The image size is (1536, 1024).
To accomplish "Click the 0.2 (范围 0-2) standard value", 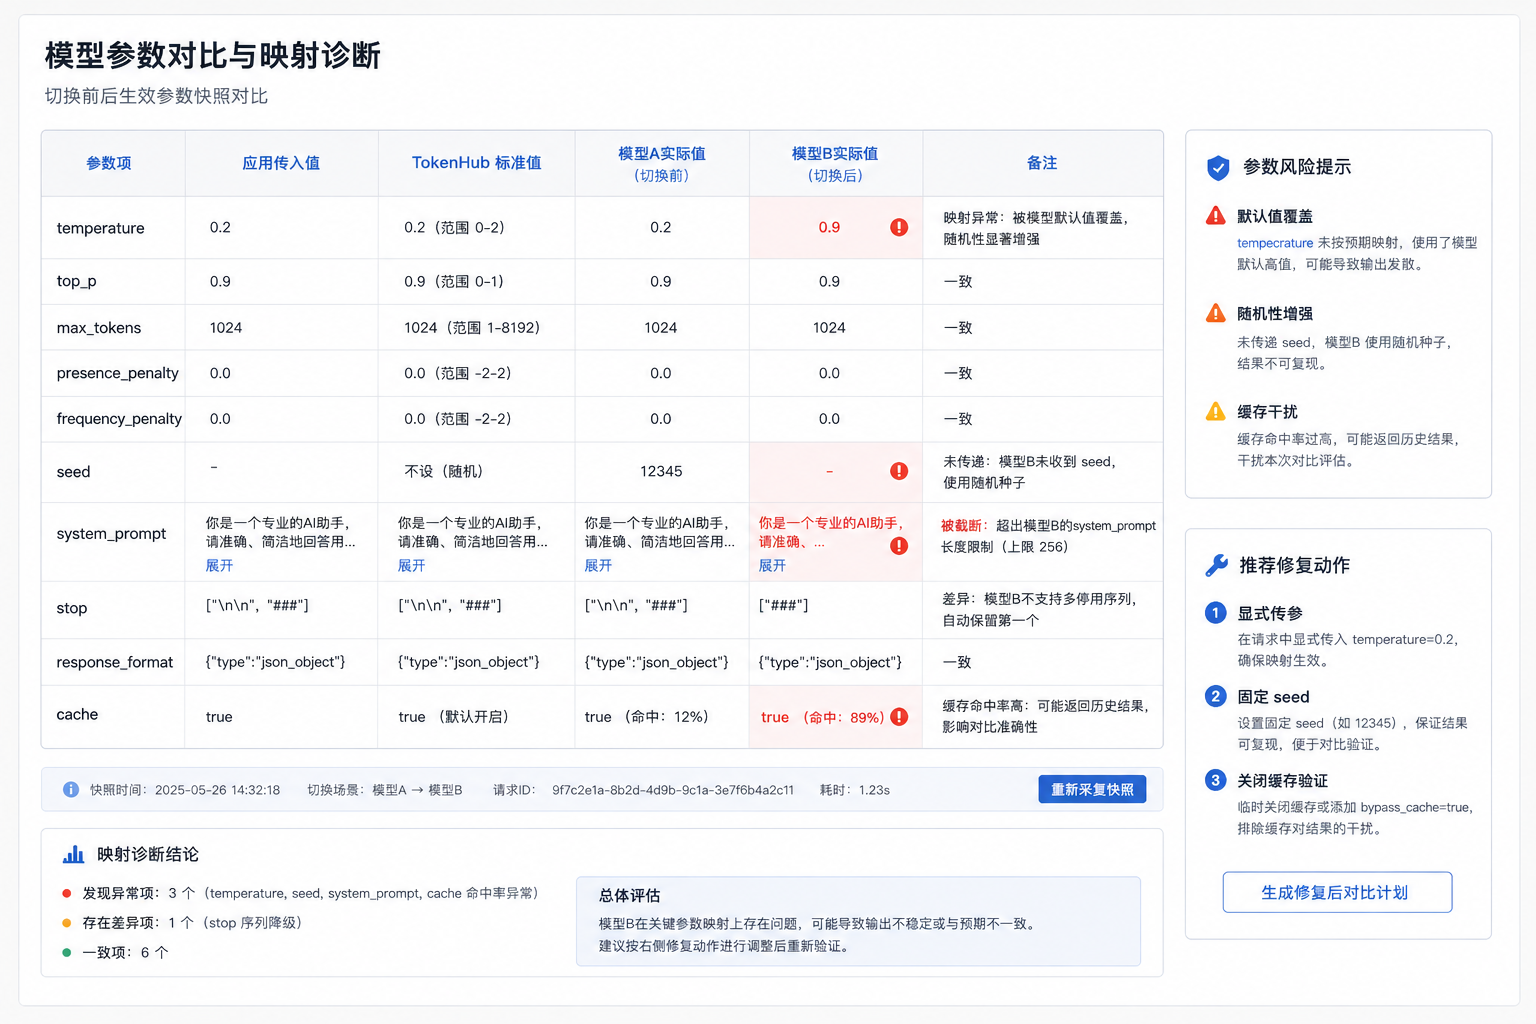I will coord(454,227).
